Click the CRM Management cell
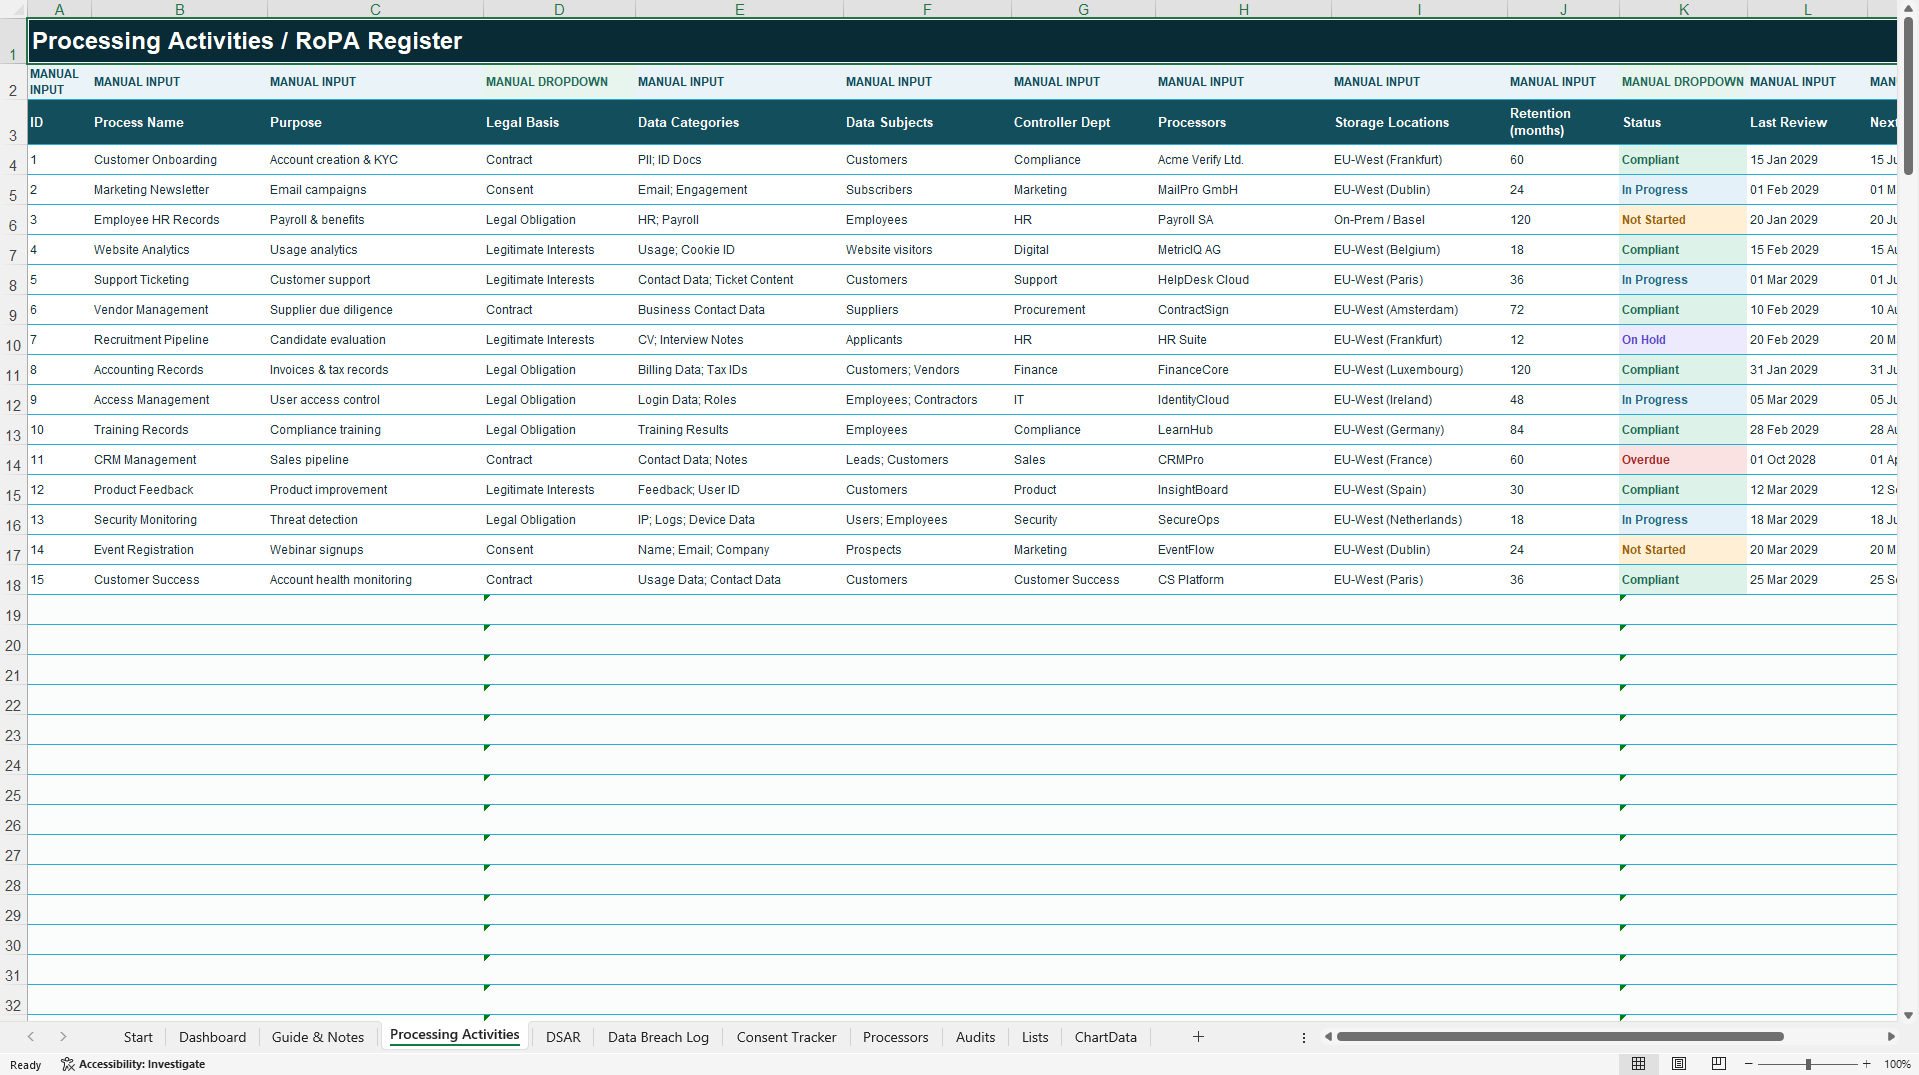This screenshot has height=1075, width=1919. tap(179, 460)
